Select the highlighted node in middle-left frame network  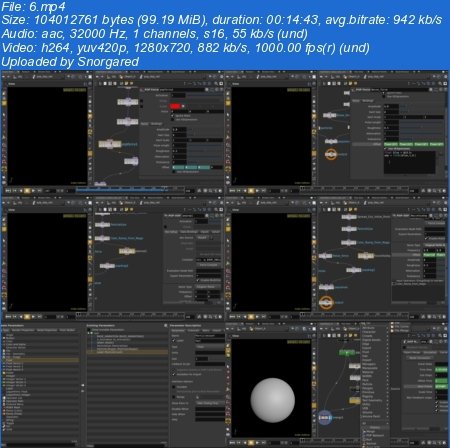click(127, 251)
